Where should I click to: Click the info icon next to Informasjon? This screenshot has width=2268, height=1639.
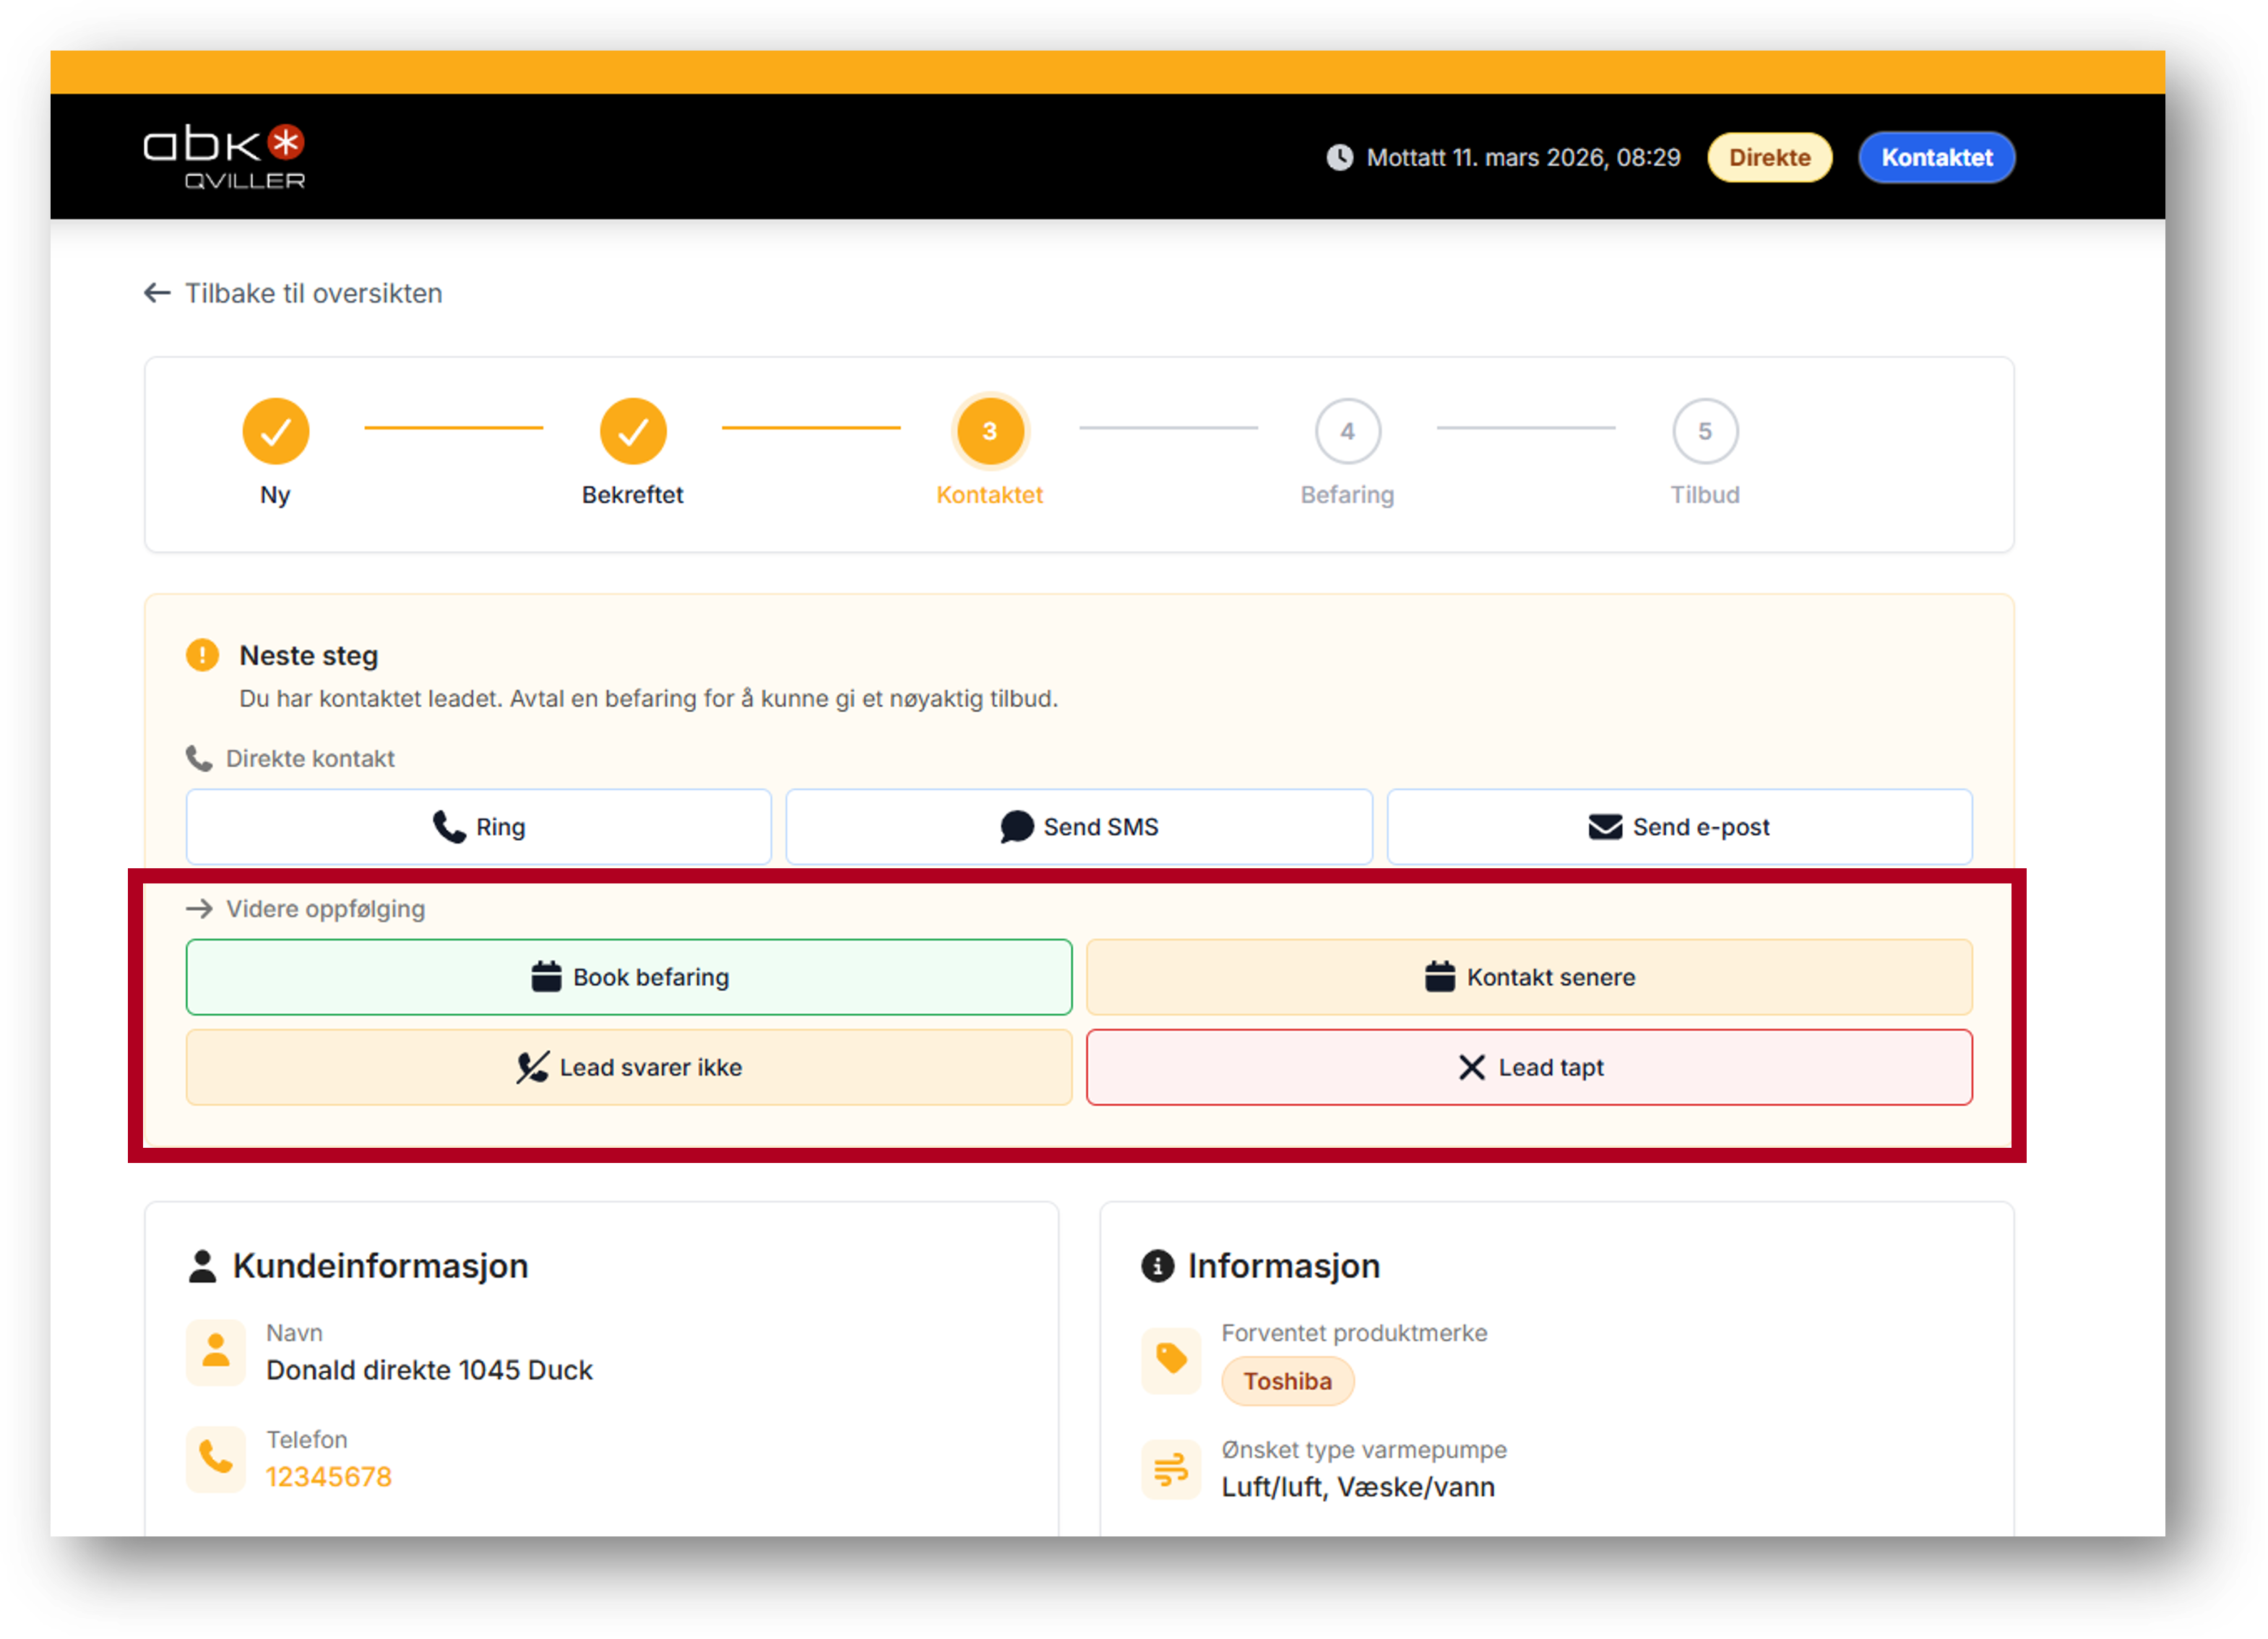pyautogui.click(x=1157, y=1266)
